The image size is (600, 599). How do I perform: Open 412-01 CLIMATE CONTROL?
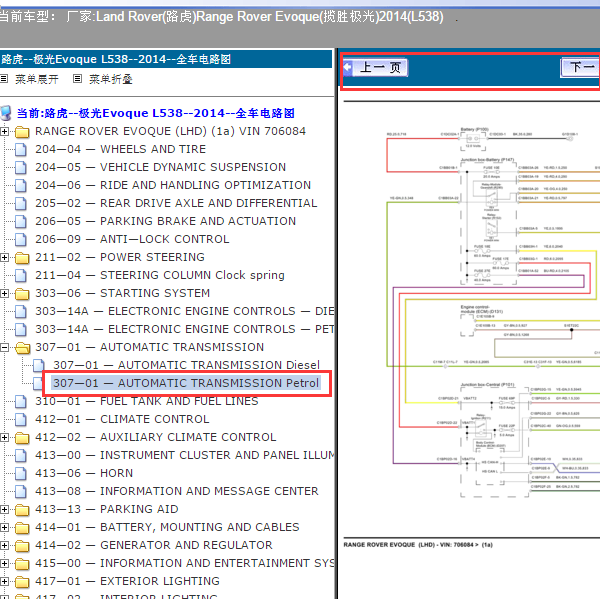(122, 419)
